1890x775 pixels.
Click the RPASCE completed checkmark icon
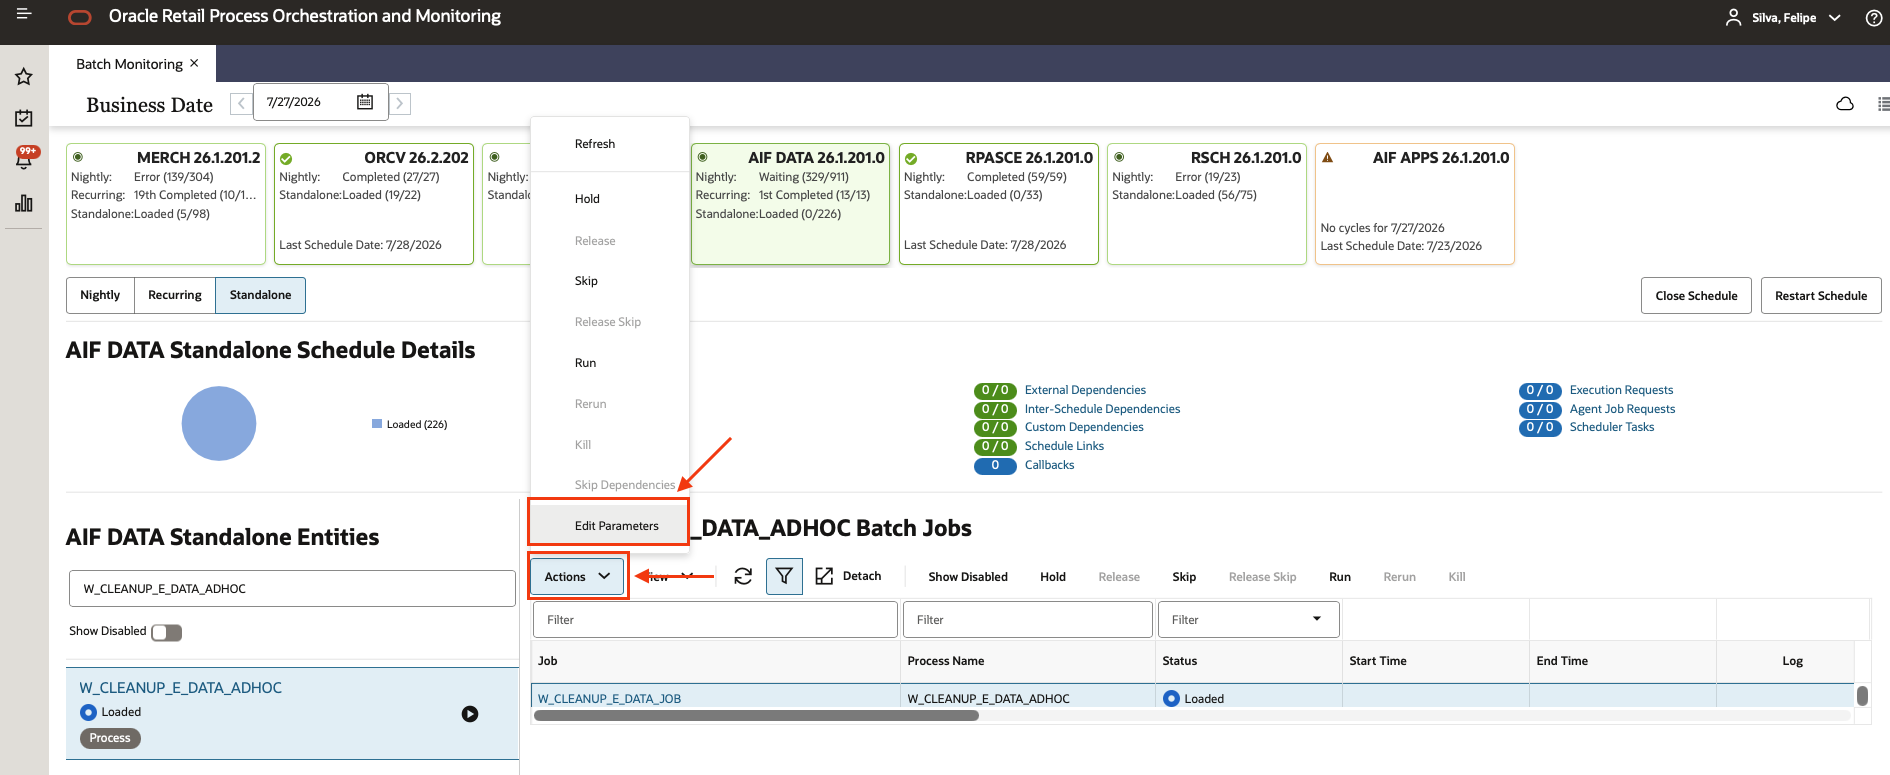point(911,159)
